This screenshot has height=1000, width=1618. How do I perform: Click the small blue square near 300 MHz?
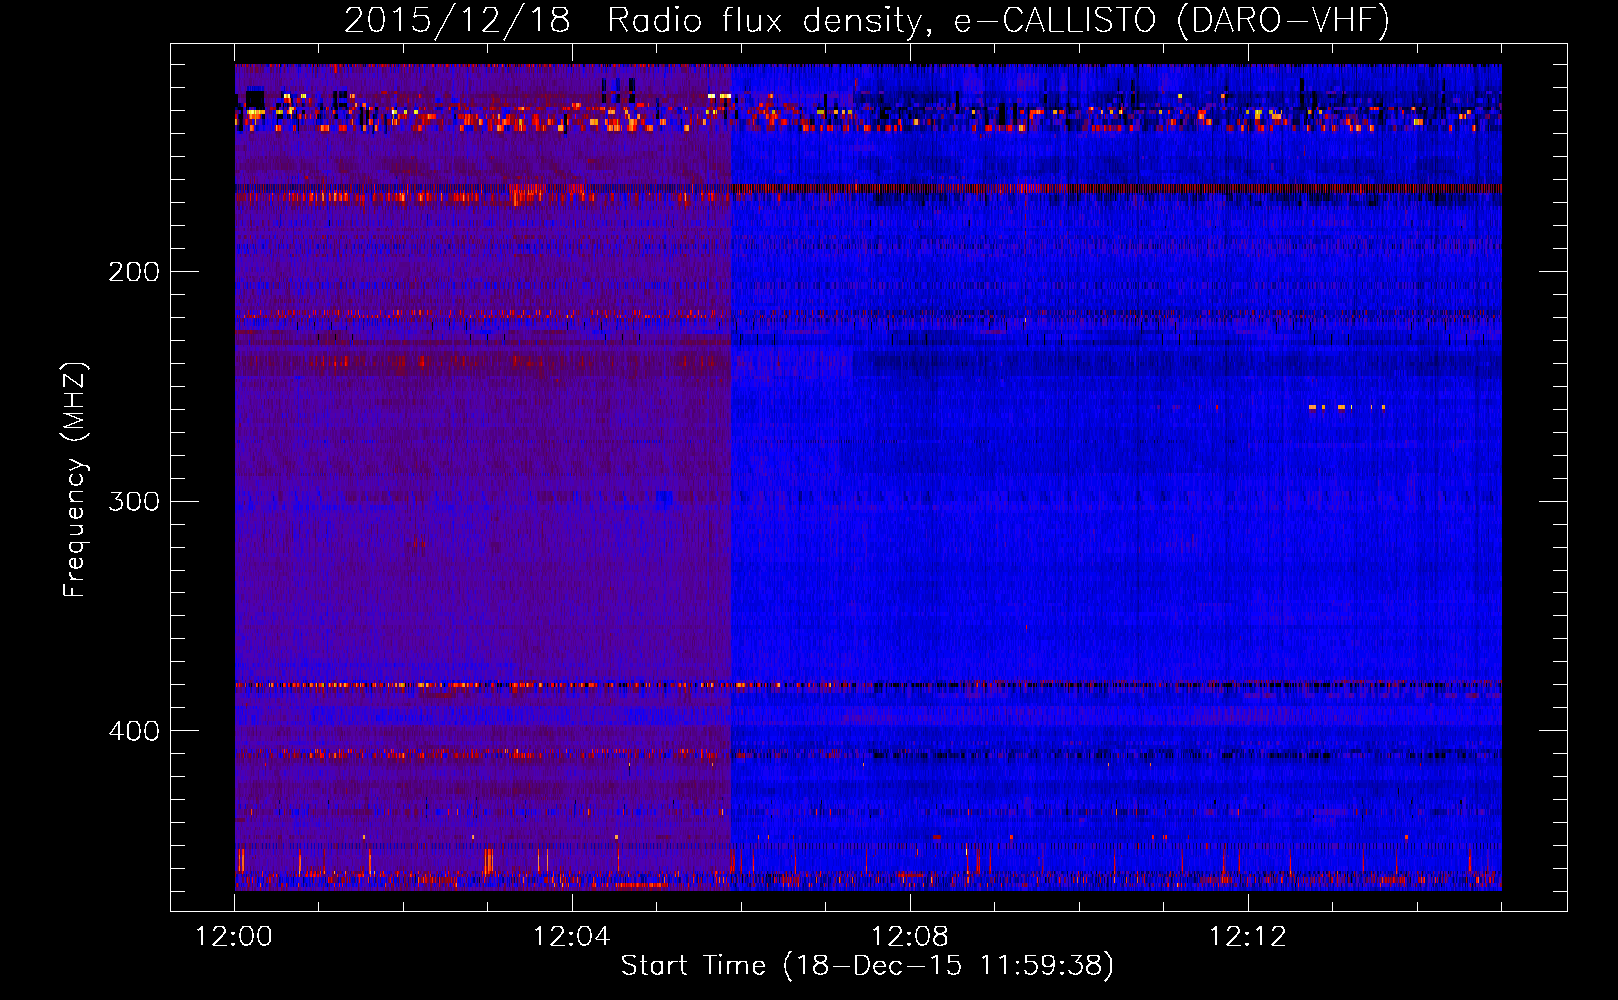[664, 500]
